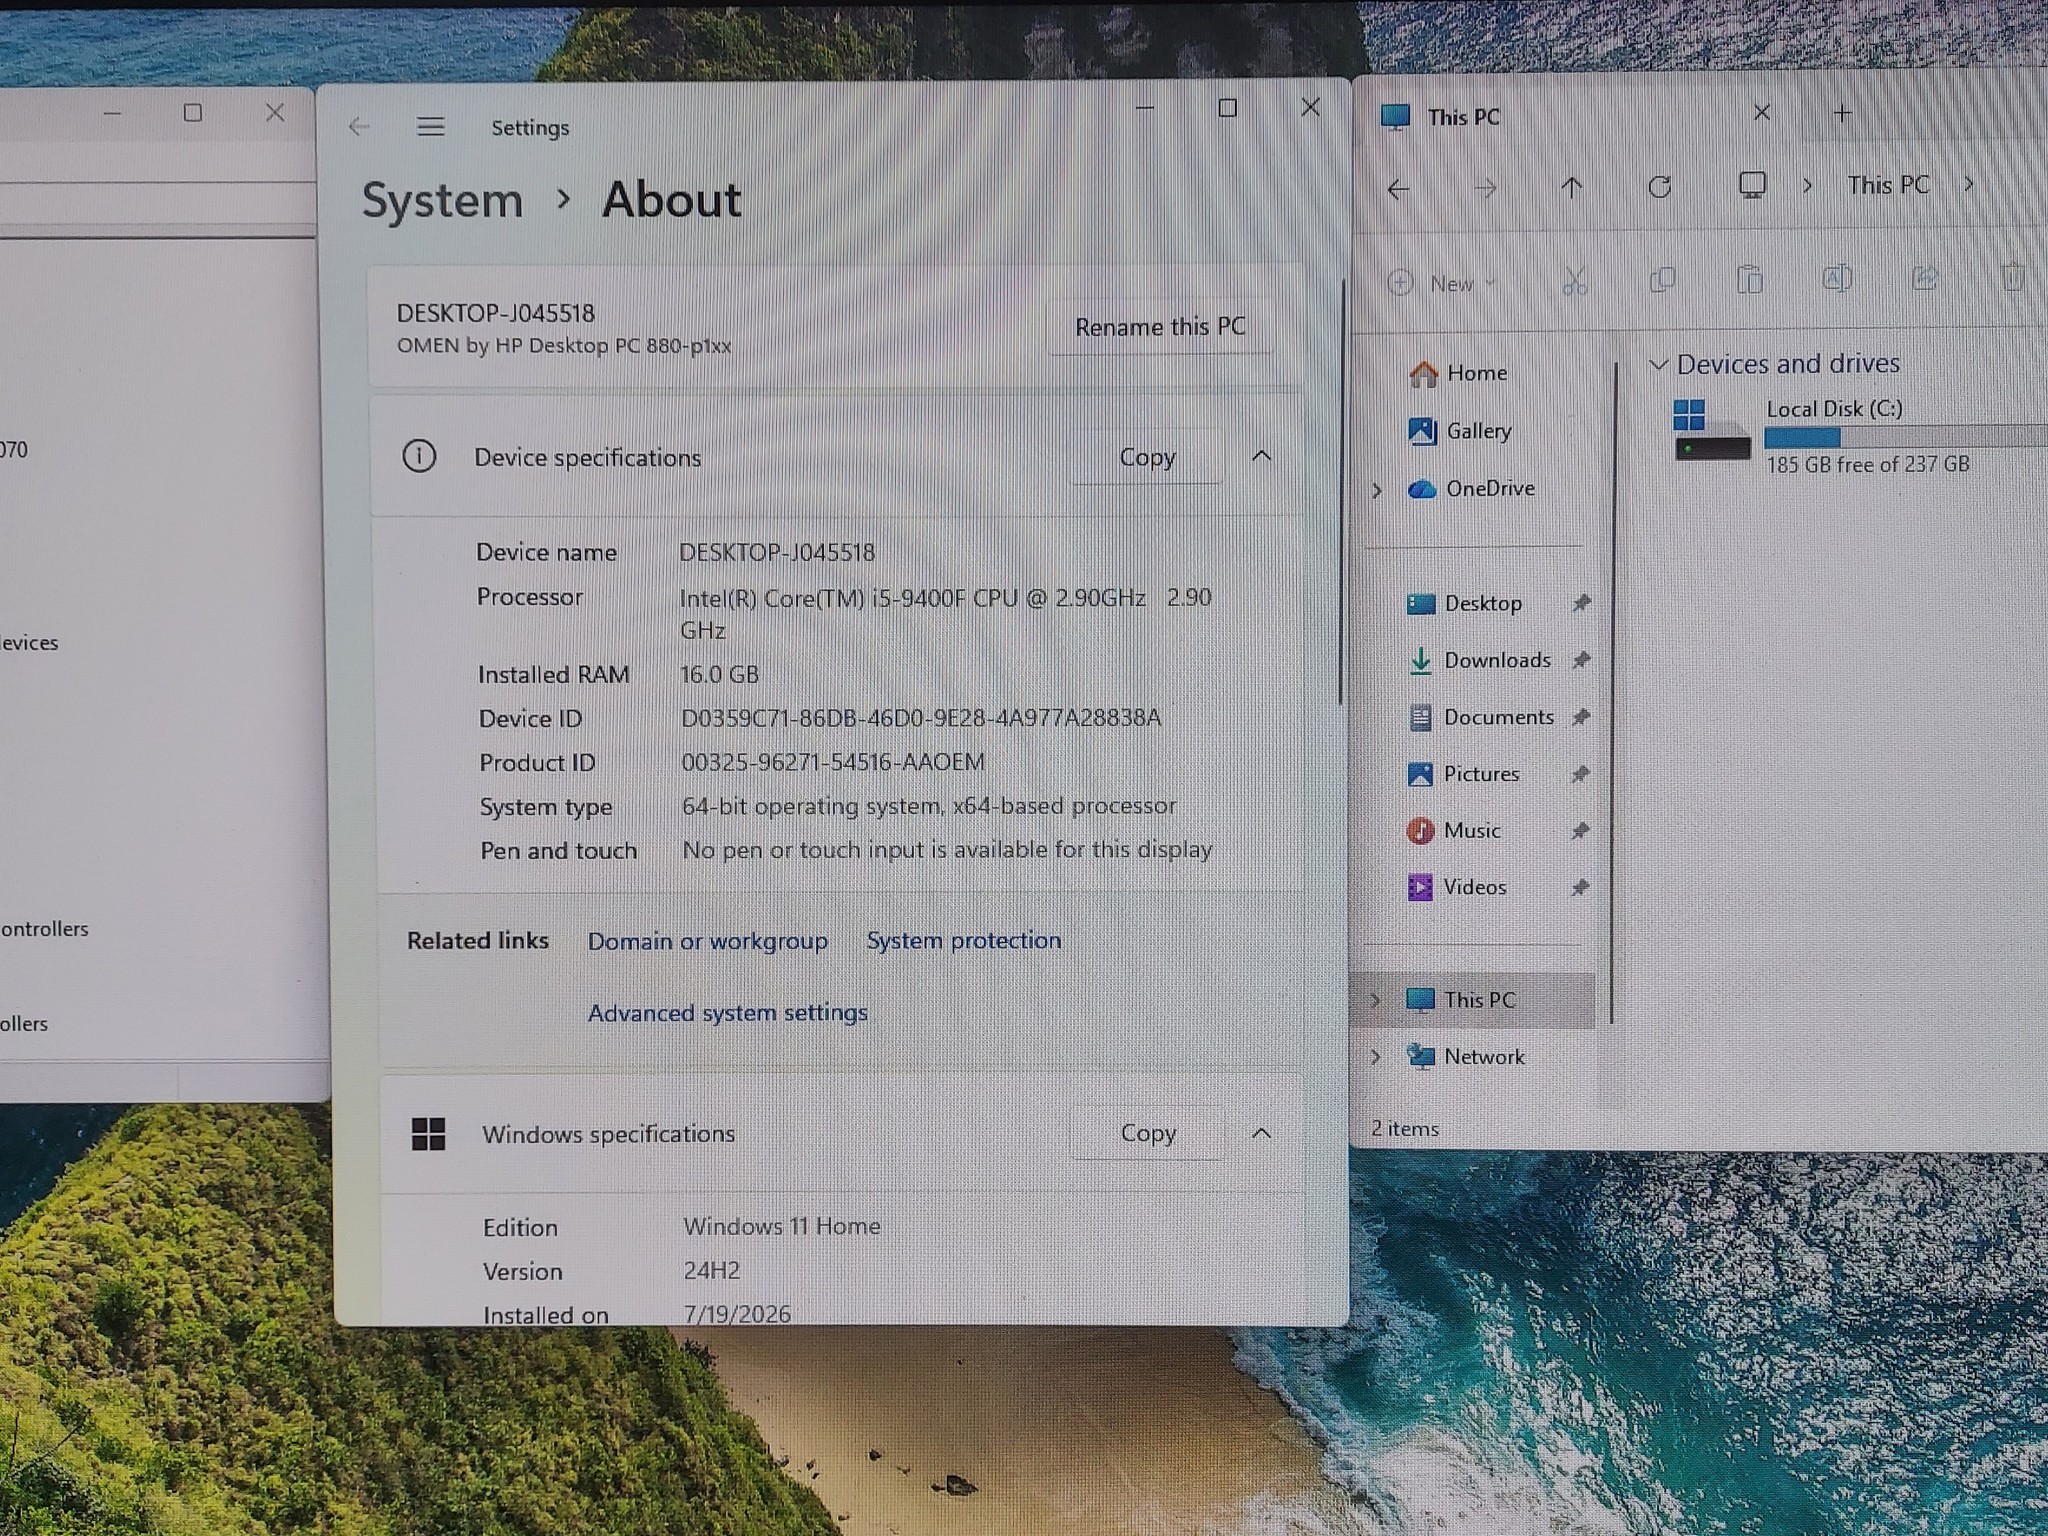Open a new File Explorer tab
Screen dimensions: 2048x1536
[x=1842, y=113]
